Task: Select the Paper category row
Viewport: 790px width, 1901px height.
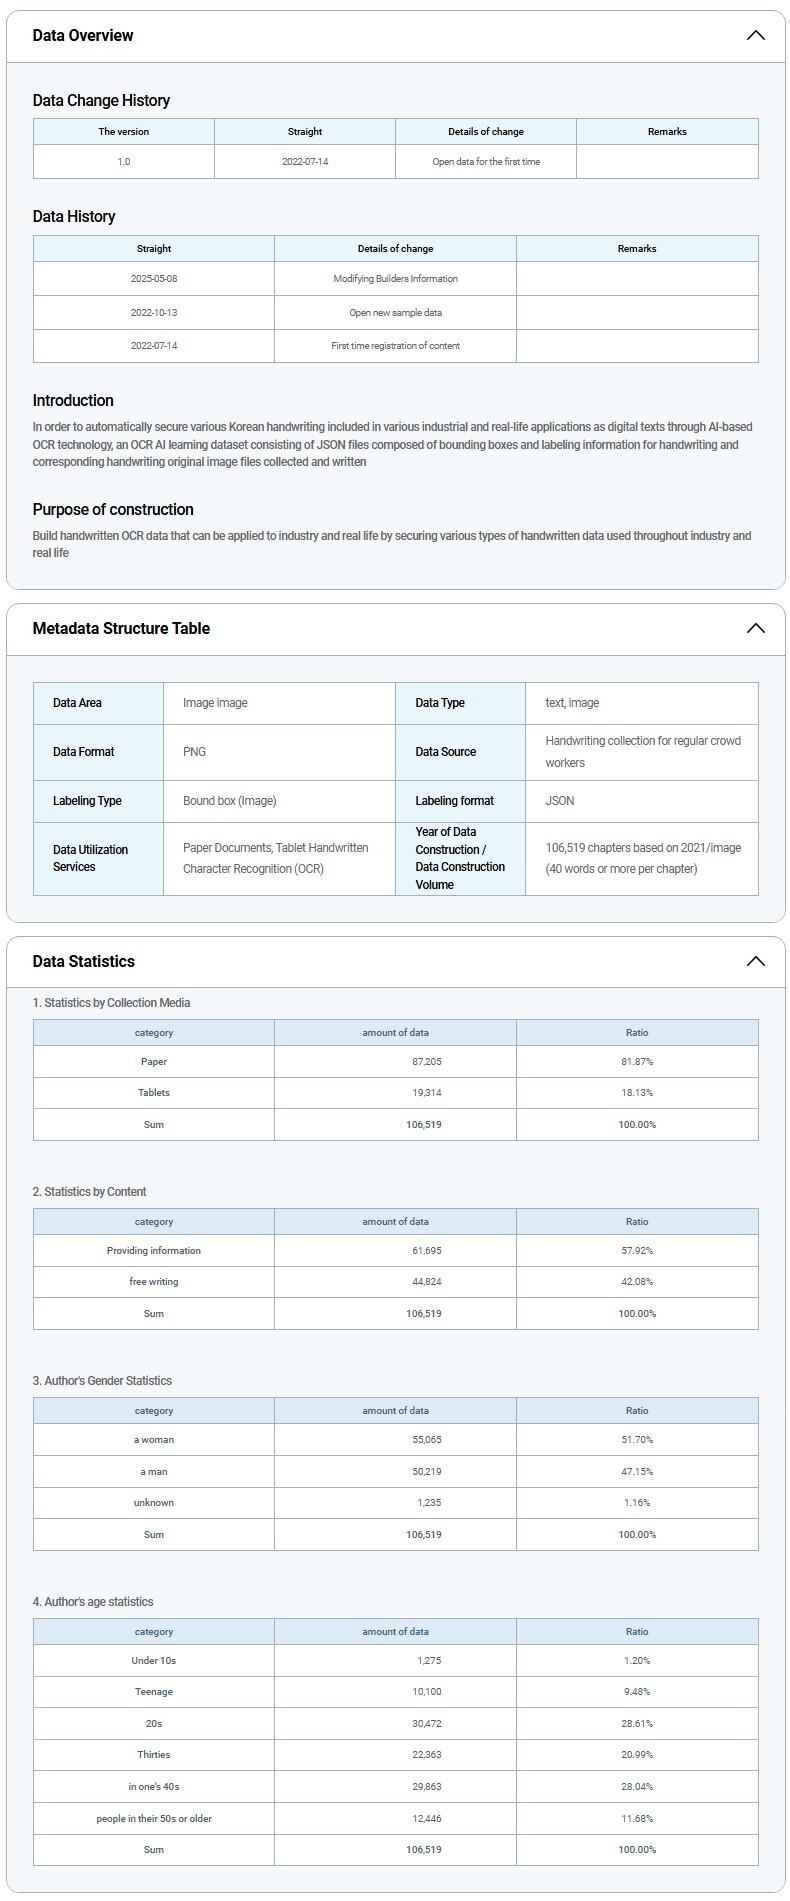Action: pyautogui.click(x=154, y=1062)
